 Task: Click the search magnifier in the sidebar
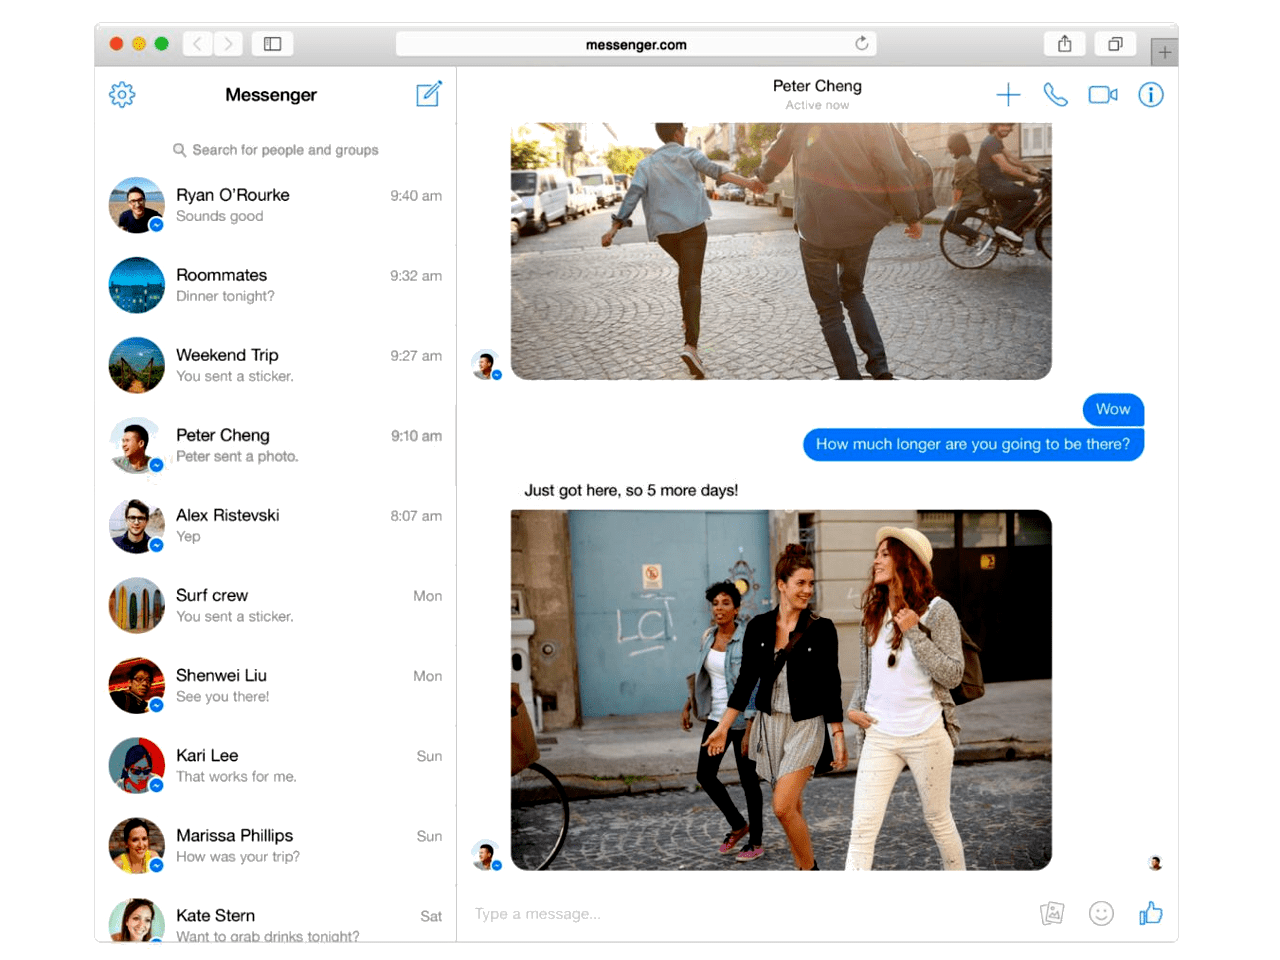(x=180, y=150)
